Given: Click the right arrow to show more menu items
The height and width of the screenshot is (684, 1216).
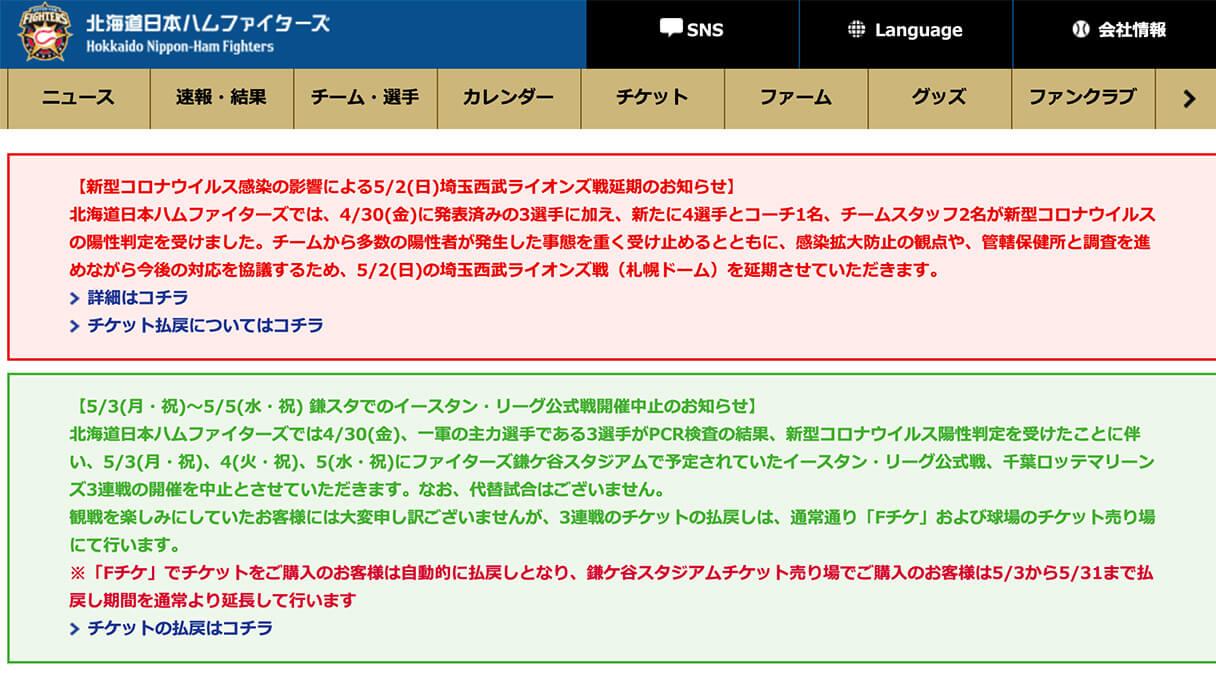Looking at the screenshot, I should (1188, 98).
